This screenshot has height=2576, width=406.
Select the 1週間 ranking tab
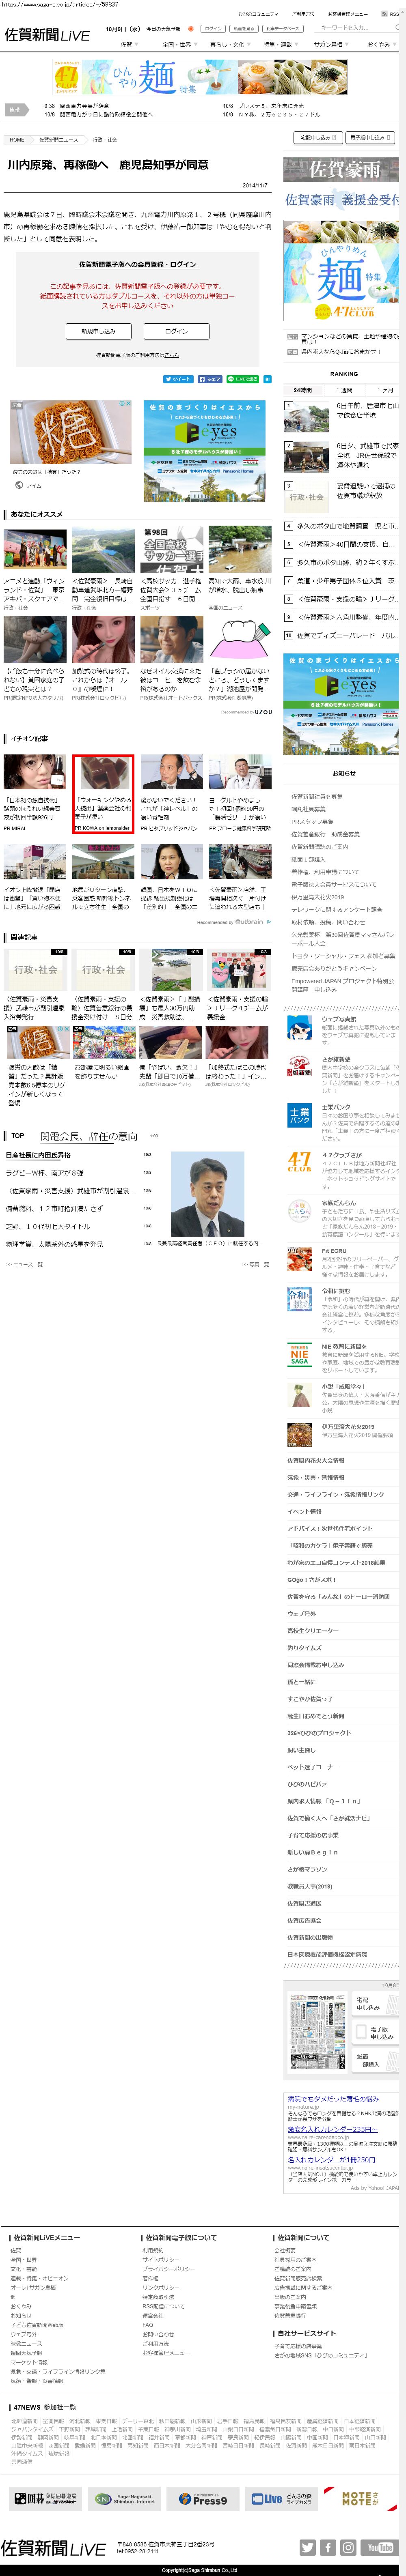(x=344, y=390)
